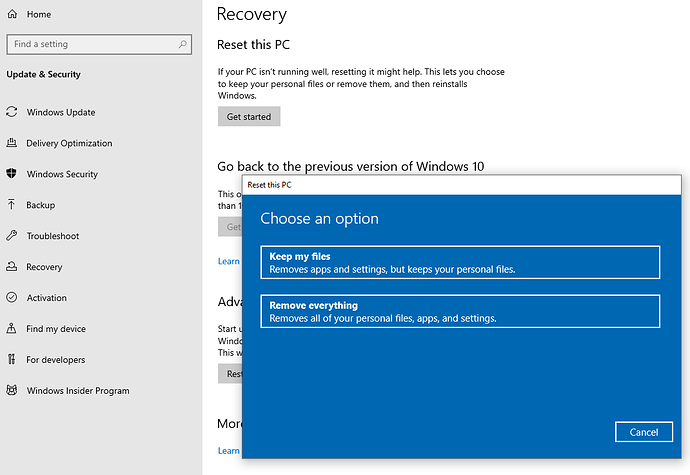This screenshot has height=475, width=690.
Task: Select the Delivery Optimization icon
Action: (x=12, y=143)
